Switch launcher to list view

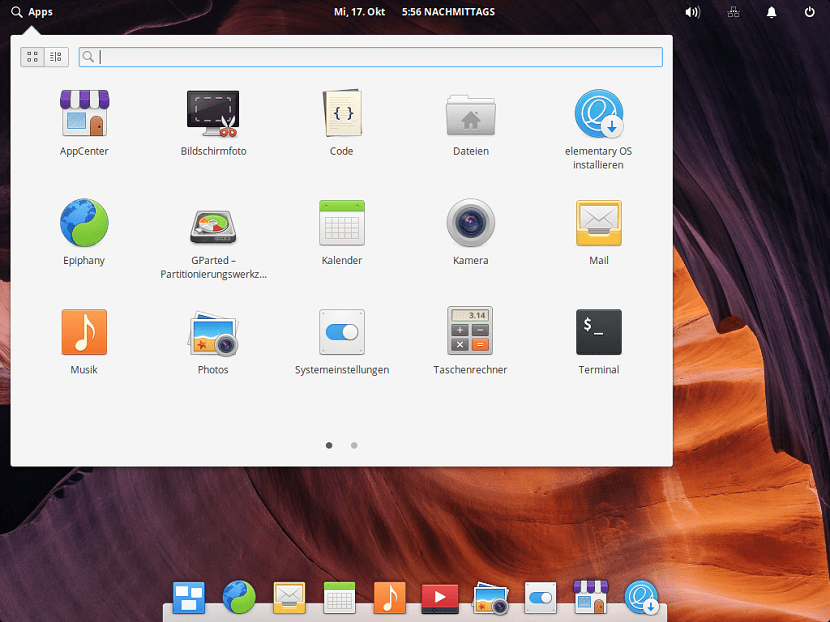[x=56, y=57]
